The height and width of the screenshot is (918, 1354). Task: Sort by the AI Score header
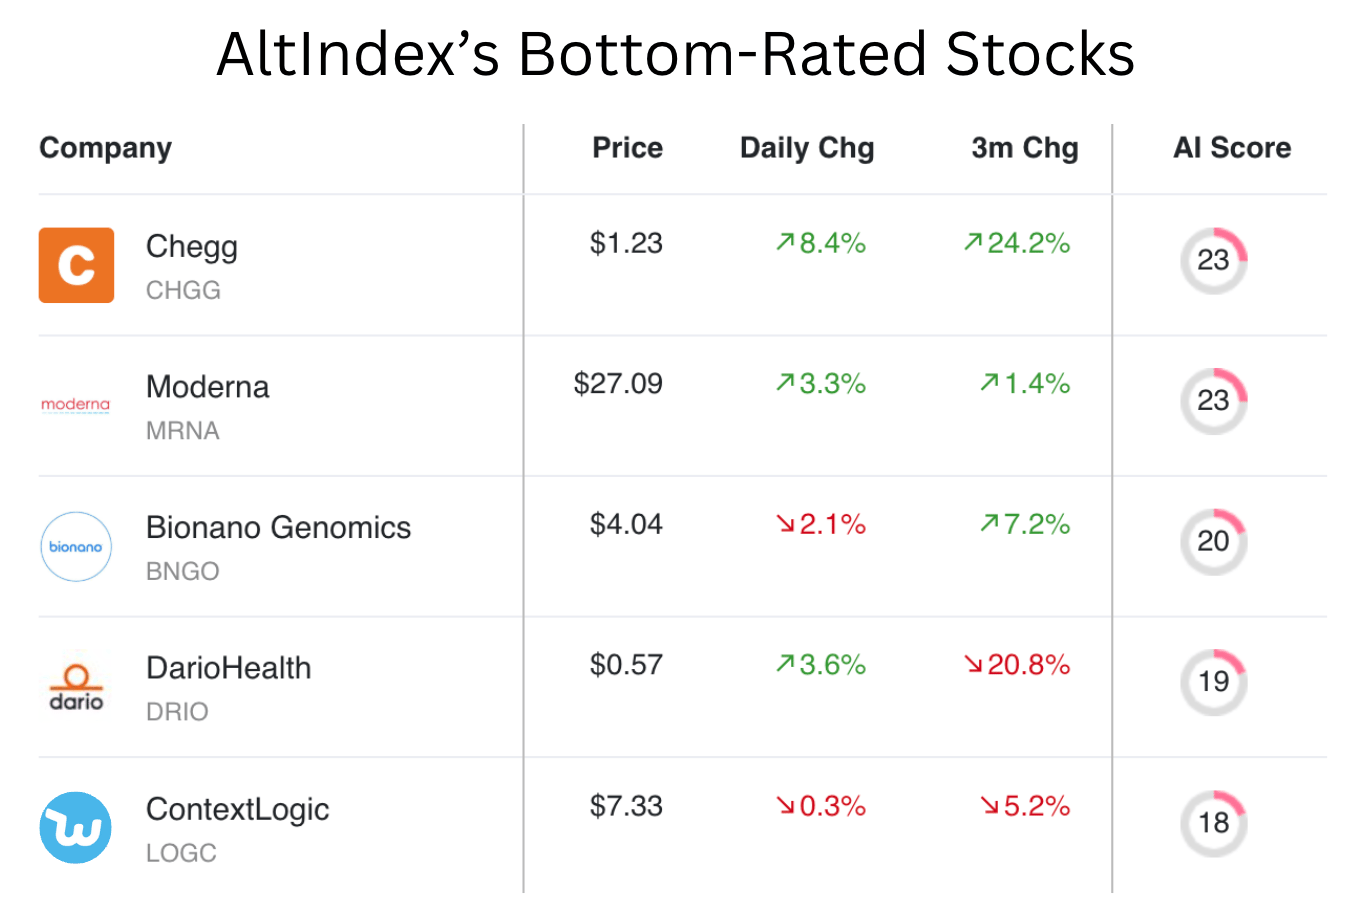click(1232, 148)
